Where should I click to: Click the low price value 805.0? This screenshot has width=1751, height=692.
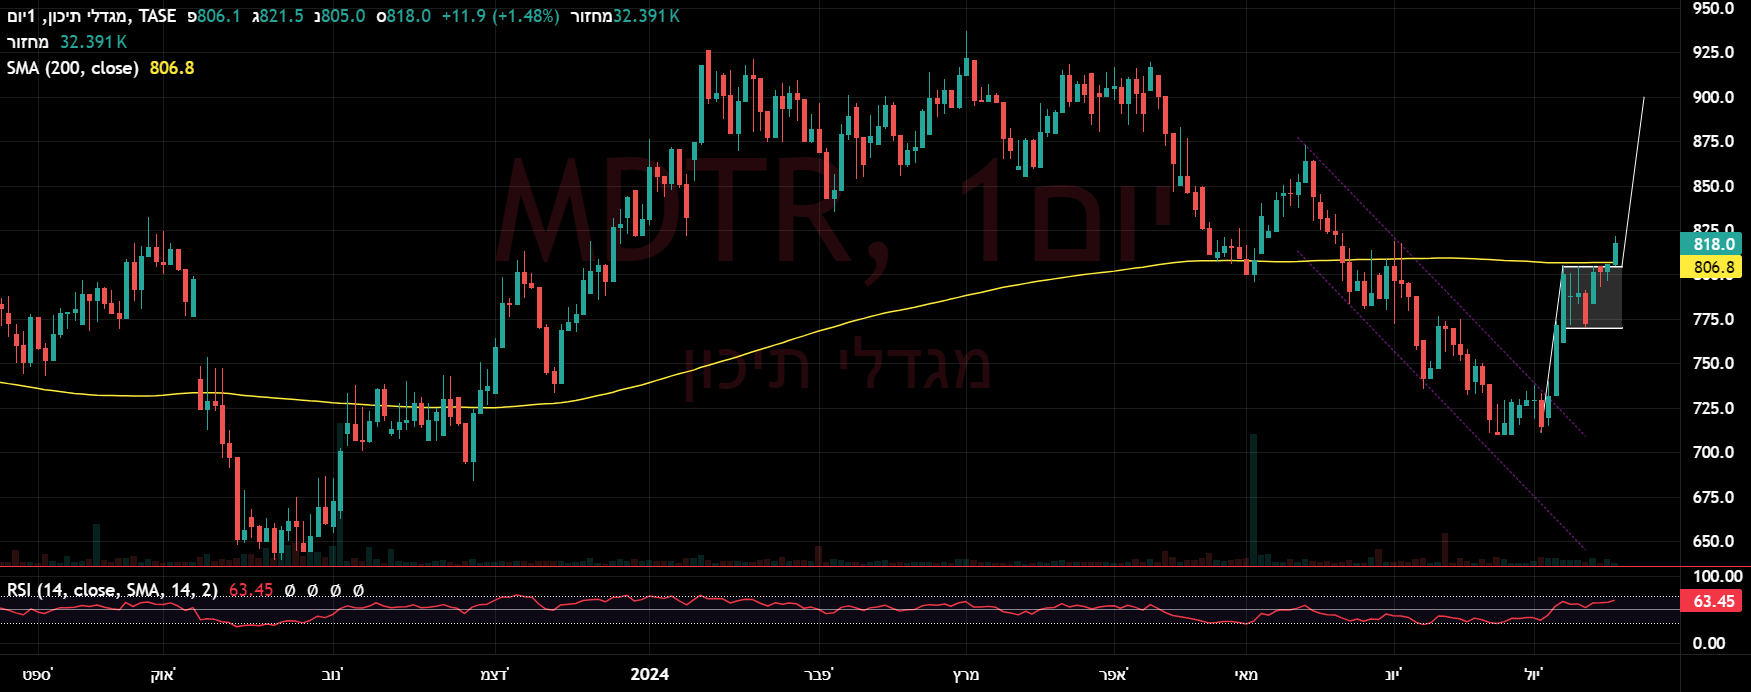point(343,16)
